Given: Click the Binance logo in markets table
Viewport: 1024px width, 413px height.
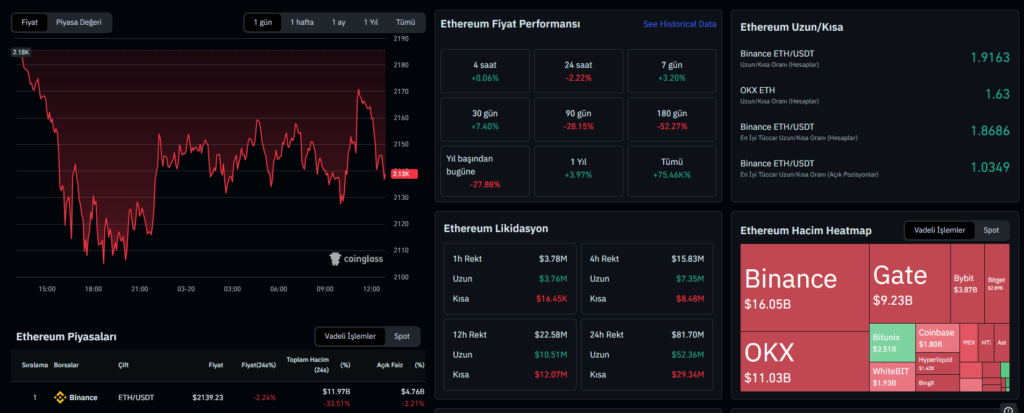Looking at the screenshot, I should coord(59,397).
